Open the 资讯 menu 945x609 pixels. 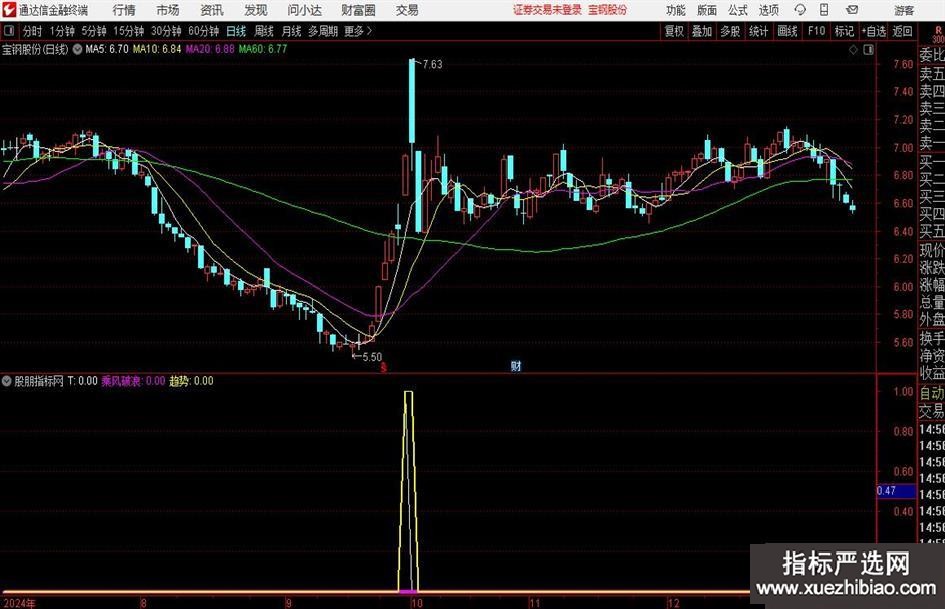[x=212, y=10]
